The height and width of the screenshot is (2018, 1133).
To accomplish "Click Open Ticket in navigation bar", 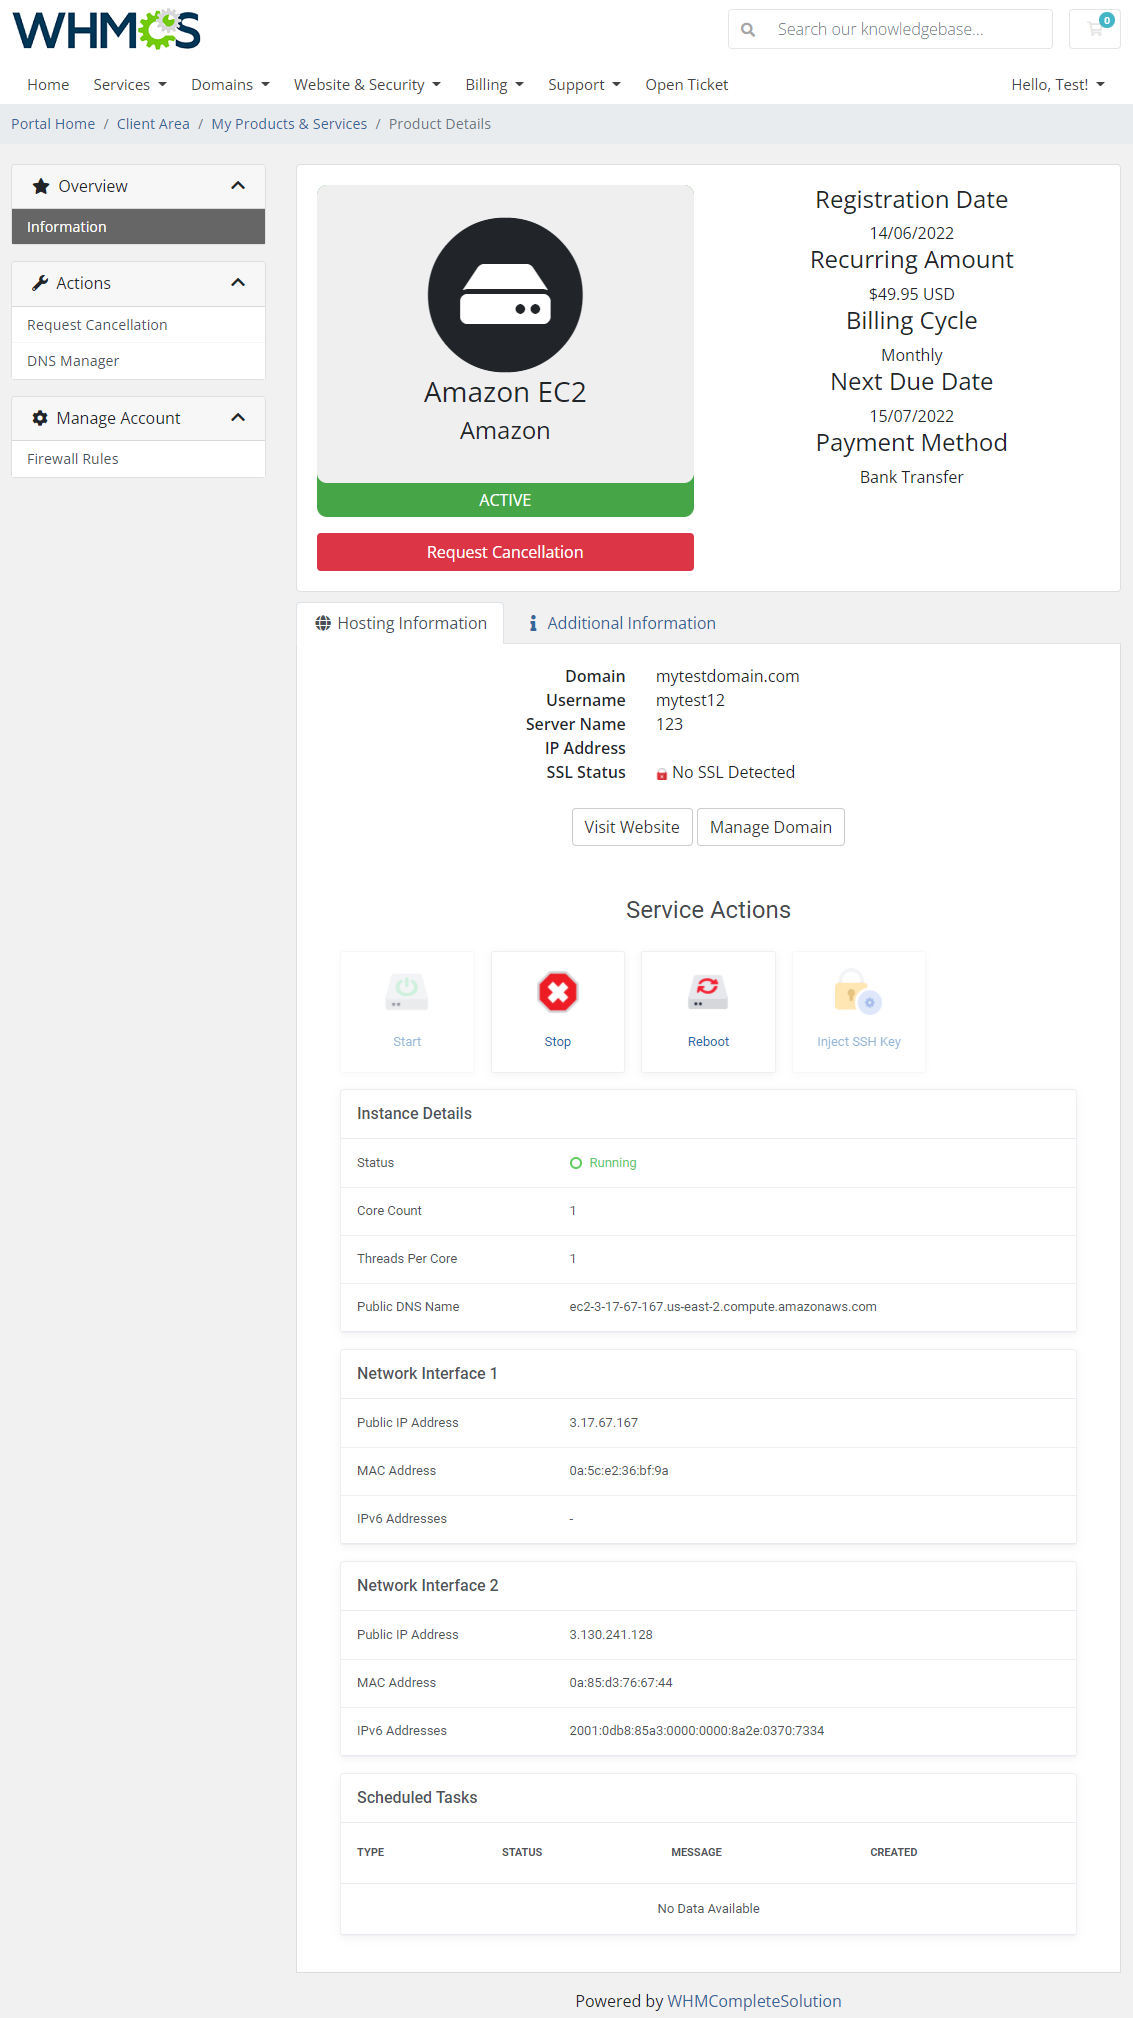I will coord(686,85).
